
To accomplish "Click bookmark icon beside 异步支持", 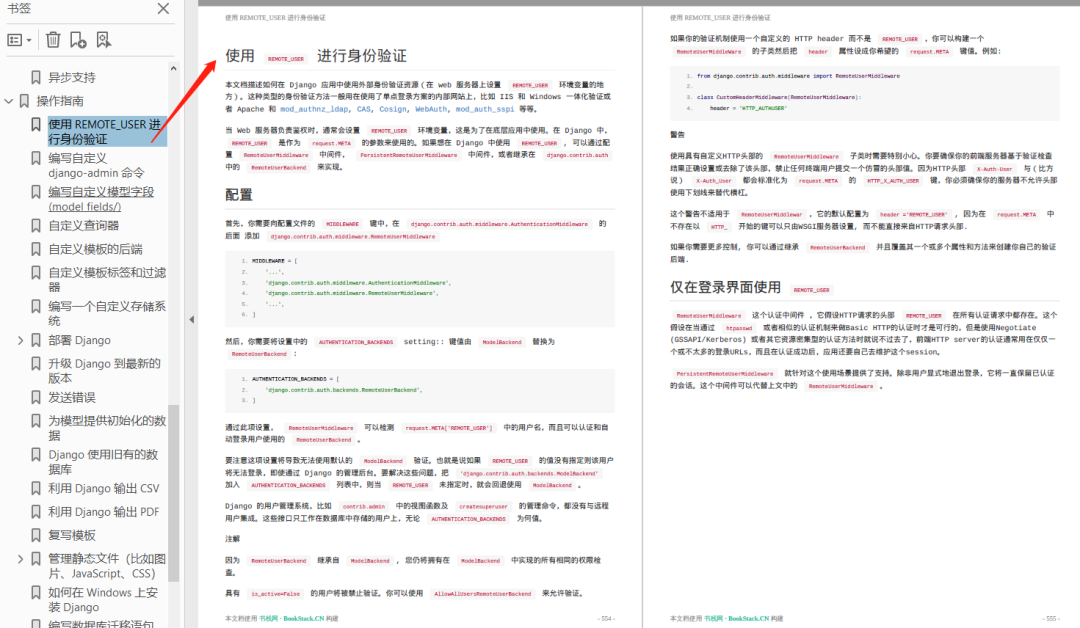I will 36,77.
